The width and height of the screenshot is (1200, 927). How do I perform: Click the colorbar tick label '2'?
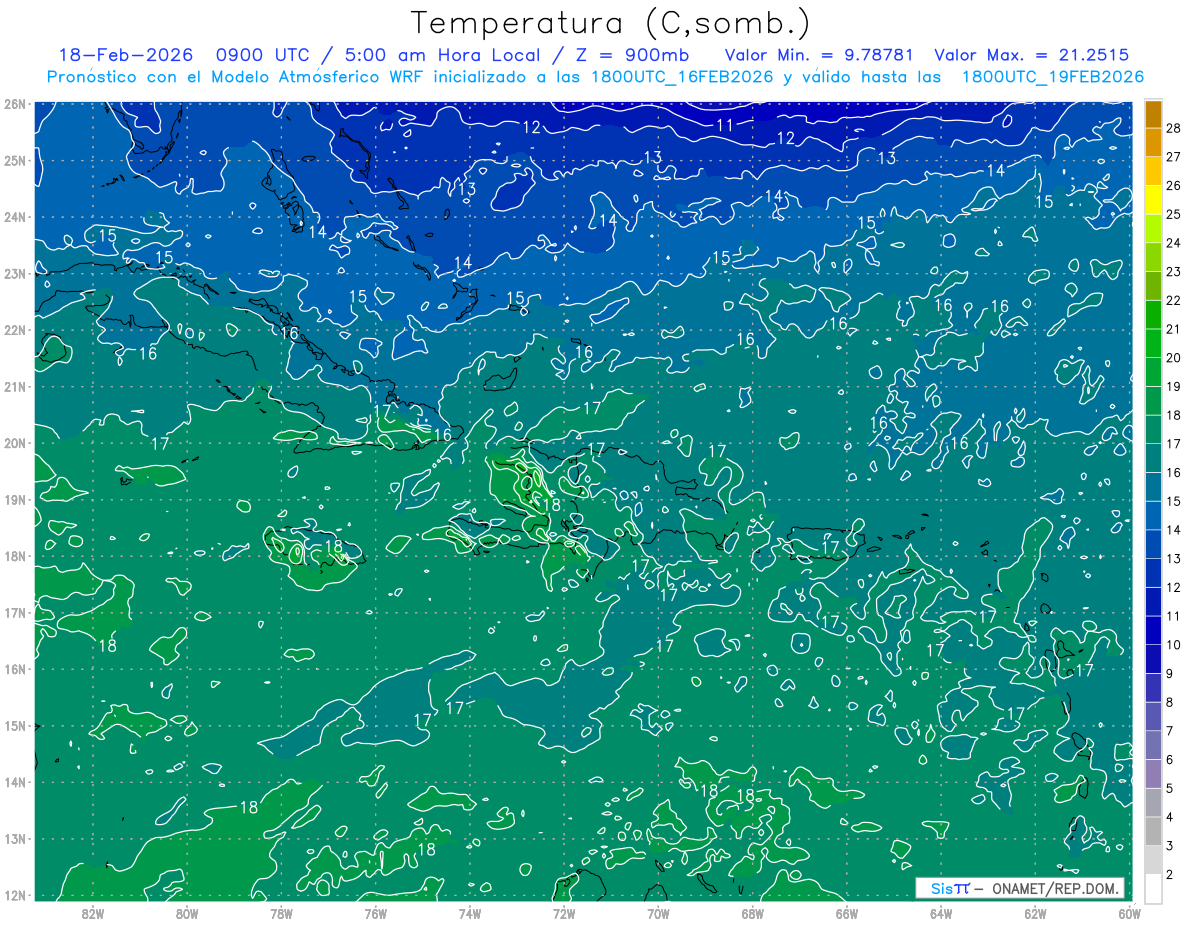(x=1169, y=875)
